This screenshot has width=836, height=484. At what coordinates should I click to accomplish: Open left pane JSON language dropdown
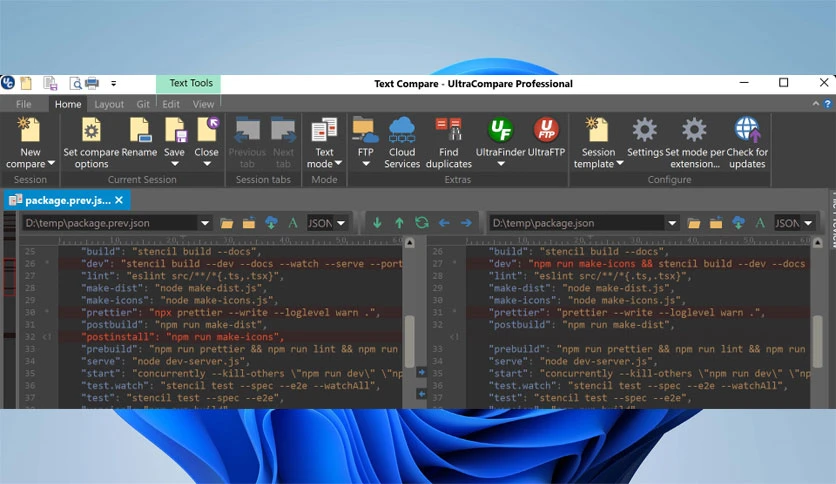pos(341,223)
